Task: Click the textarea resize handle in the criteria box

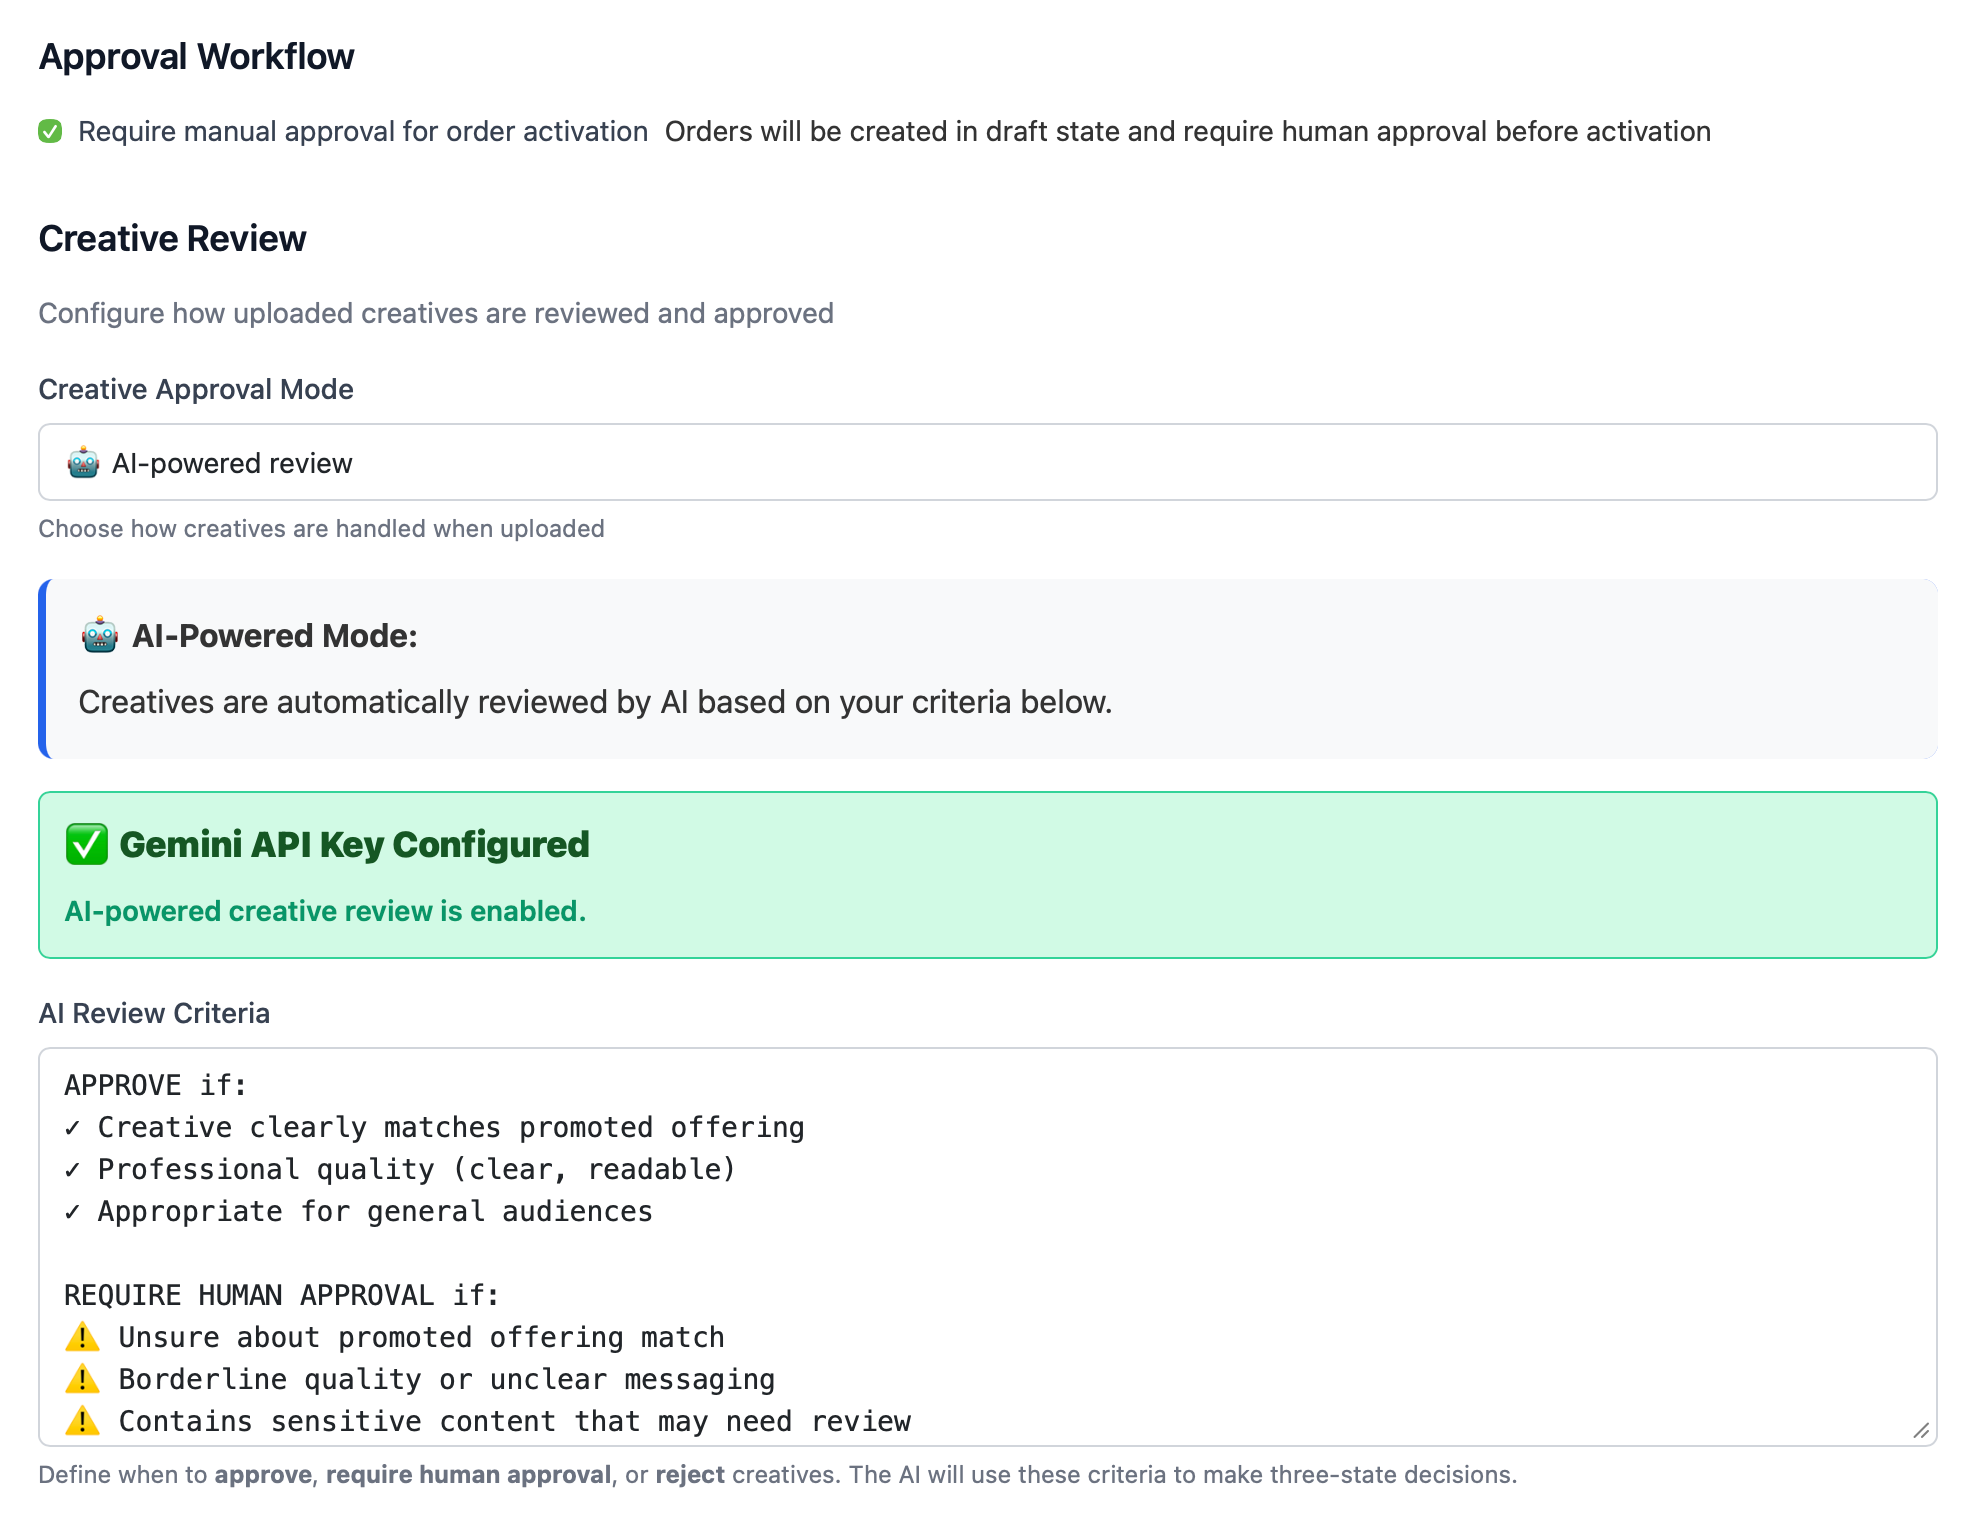Action: [1921, 1431]
